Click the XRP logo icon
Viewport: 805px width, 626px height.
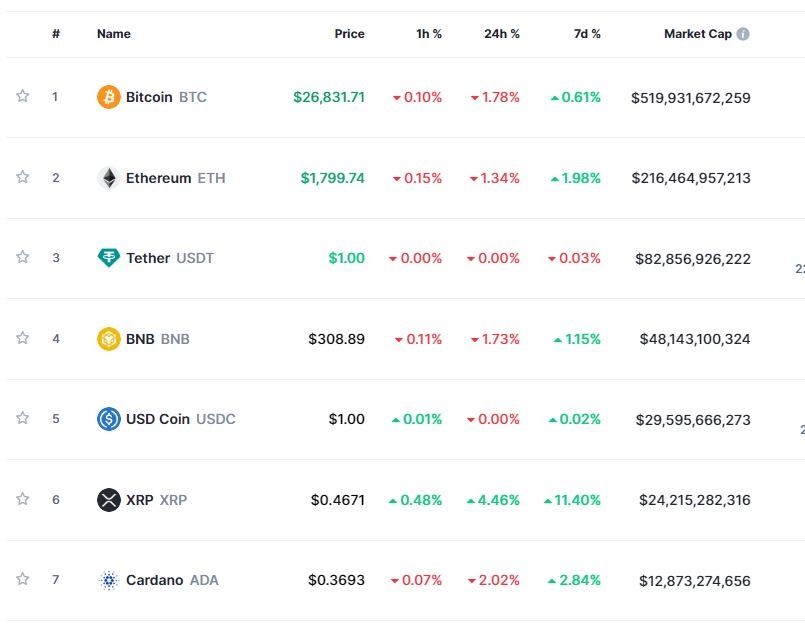pyautogui.click(x=108, y=499)
